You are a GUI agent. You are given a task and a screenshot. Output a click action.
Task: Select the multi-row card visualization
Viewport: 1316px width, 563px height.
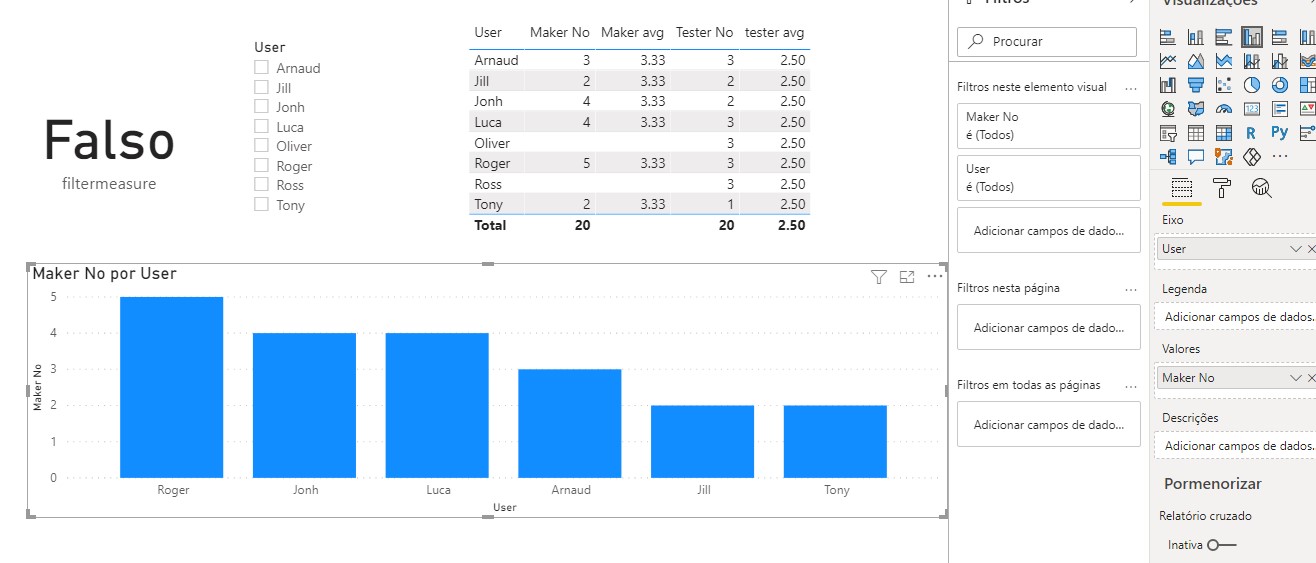pyautogui.click(x=1279, y=109)
